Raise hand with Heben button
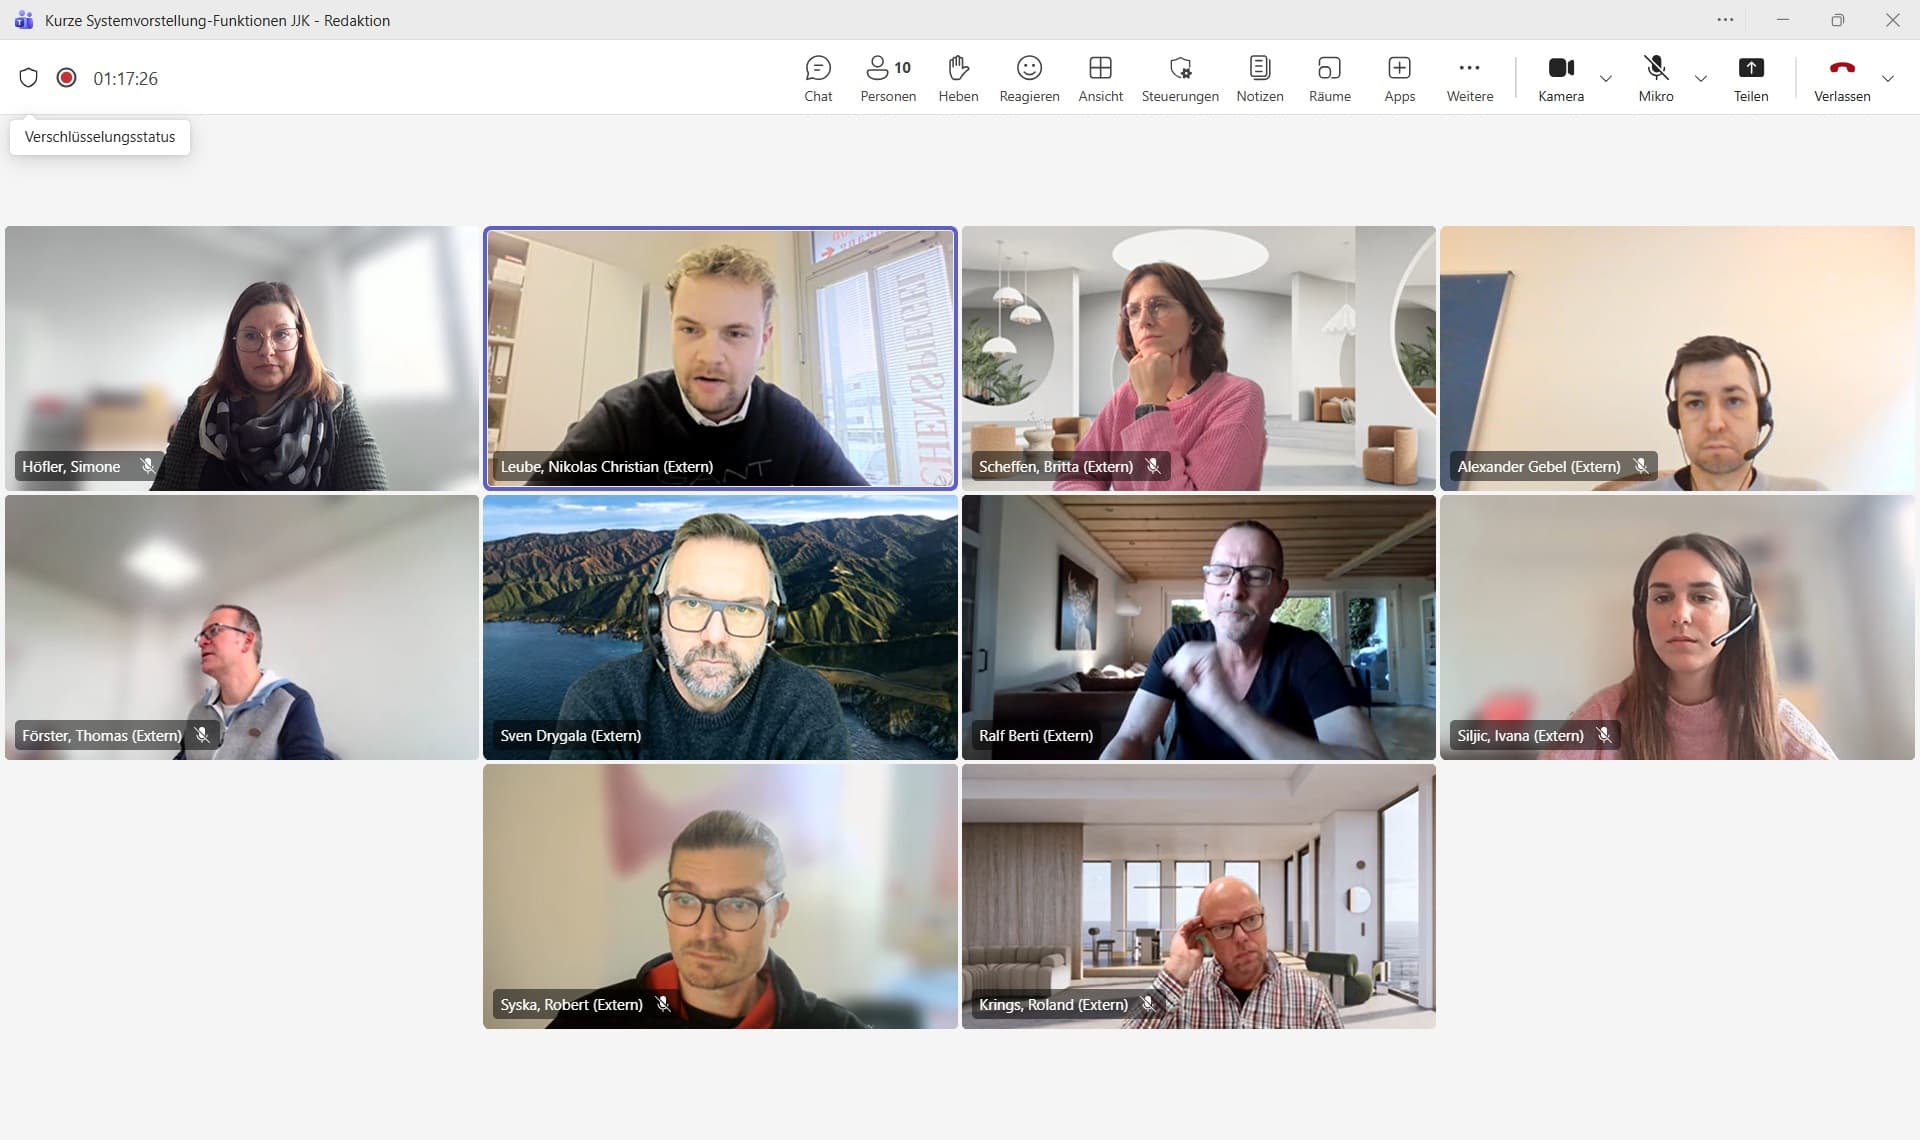The image size is (1920, 1140). [958, 78]
